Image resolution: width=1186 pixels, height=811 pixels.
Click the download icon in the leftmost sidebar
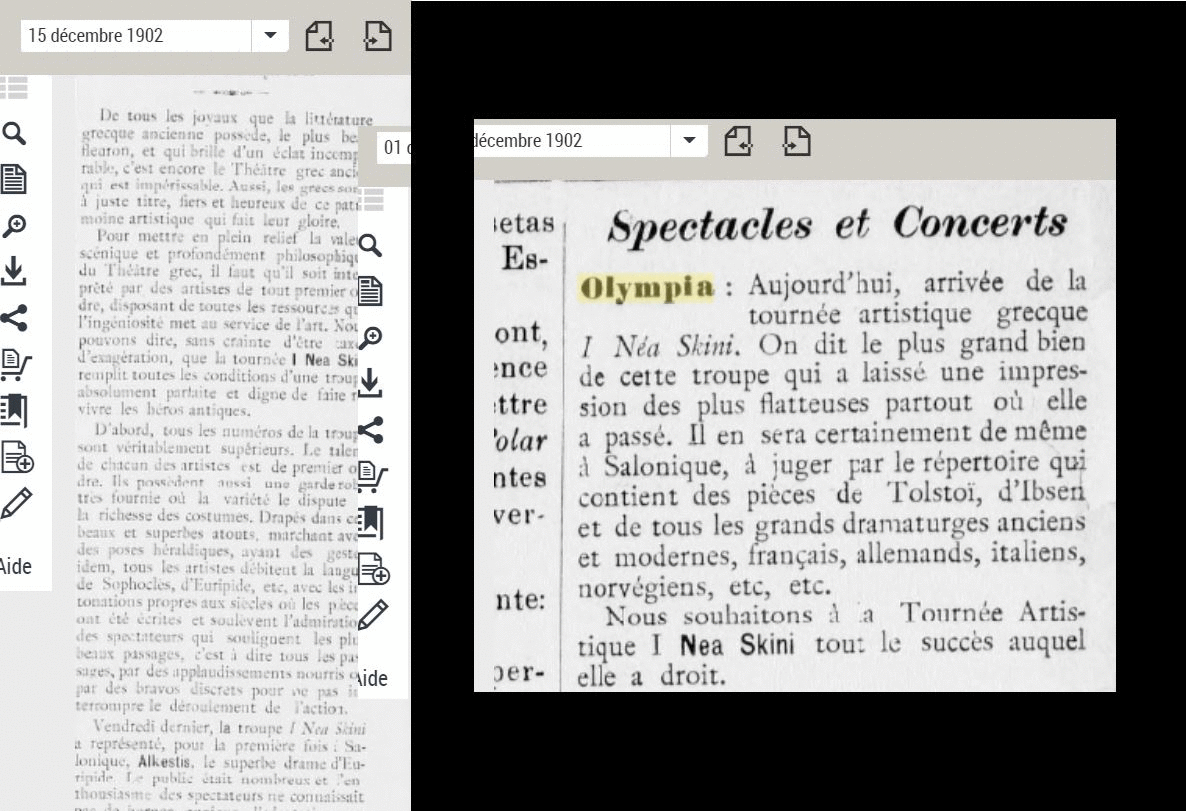[14, 271]
